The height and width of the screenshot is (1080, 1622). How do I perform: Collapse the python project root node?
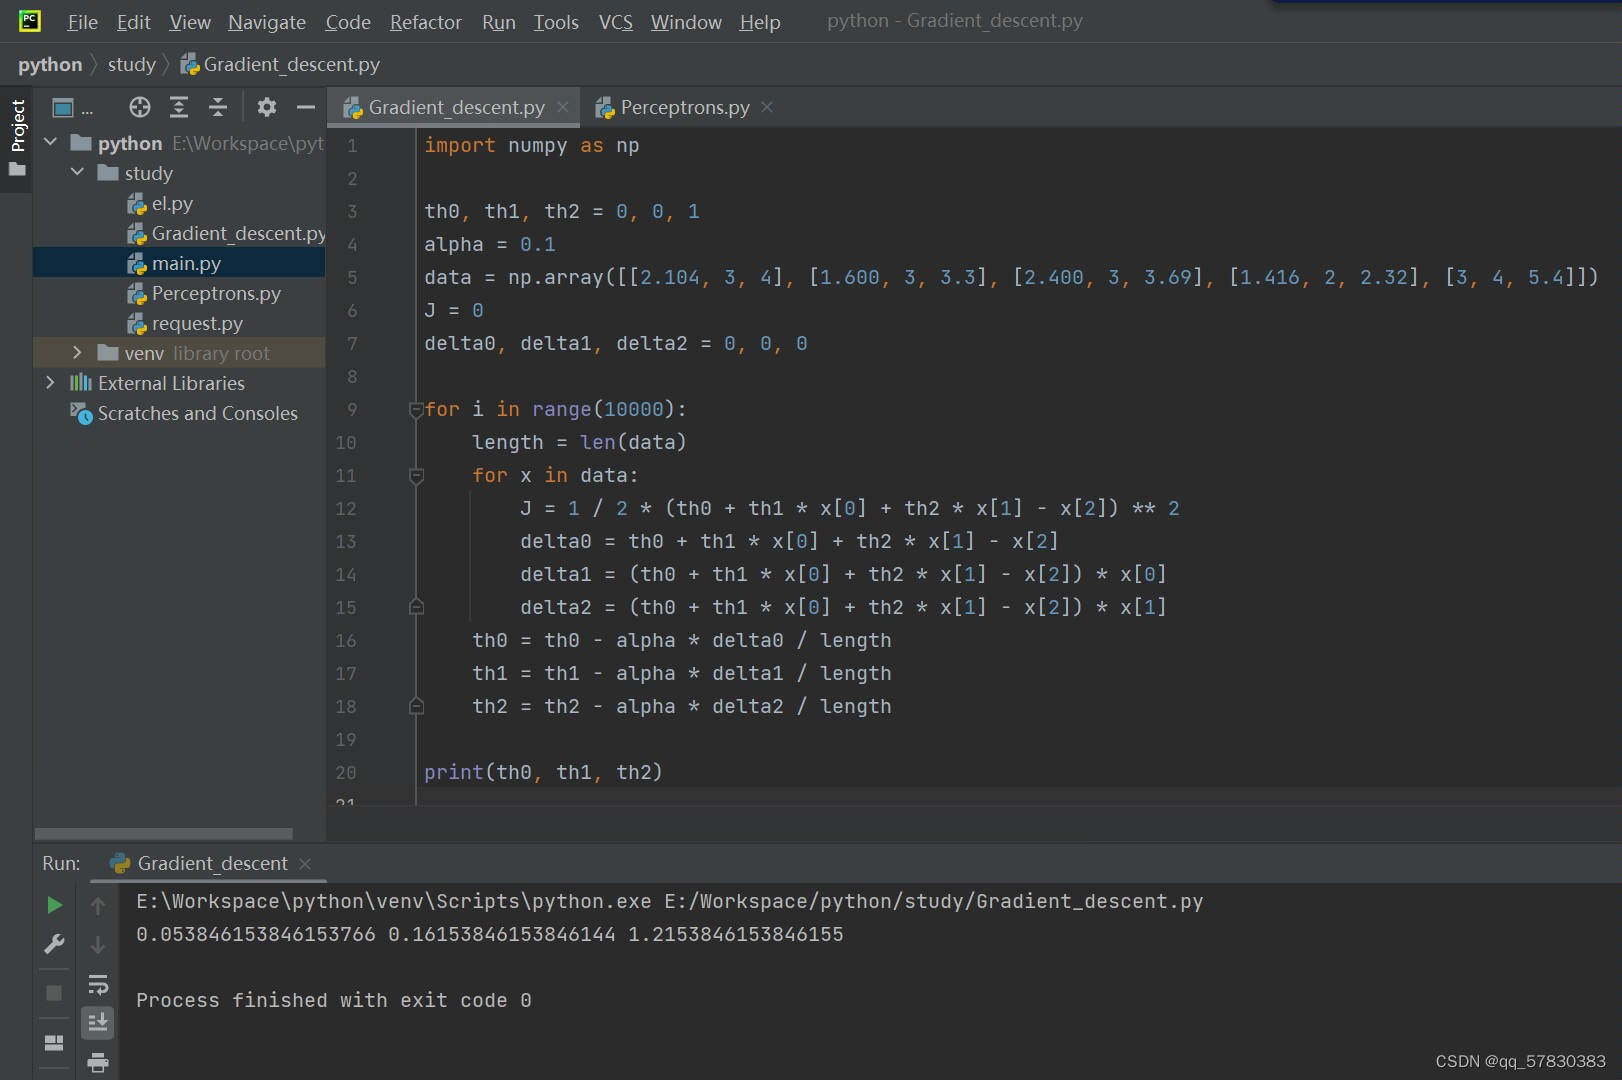coord(50,143)
